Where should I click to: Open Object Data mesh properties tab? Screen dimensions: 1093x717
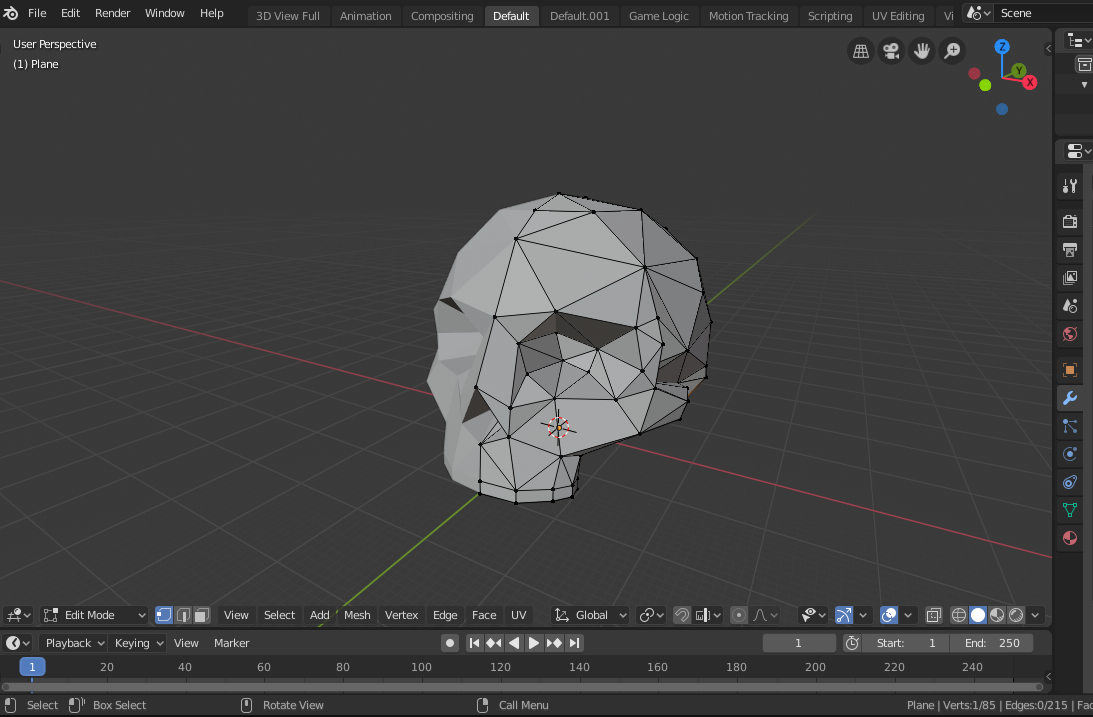coord(1069,510)
